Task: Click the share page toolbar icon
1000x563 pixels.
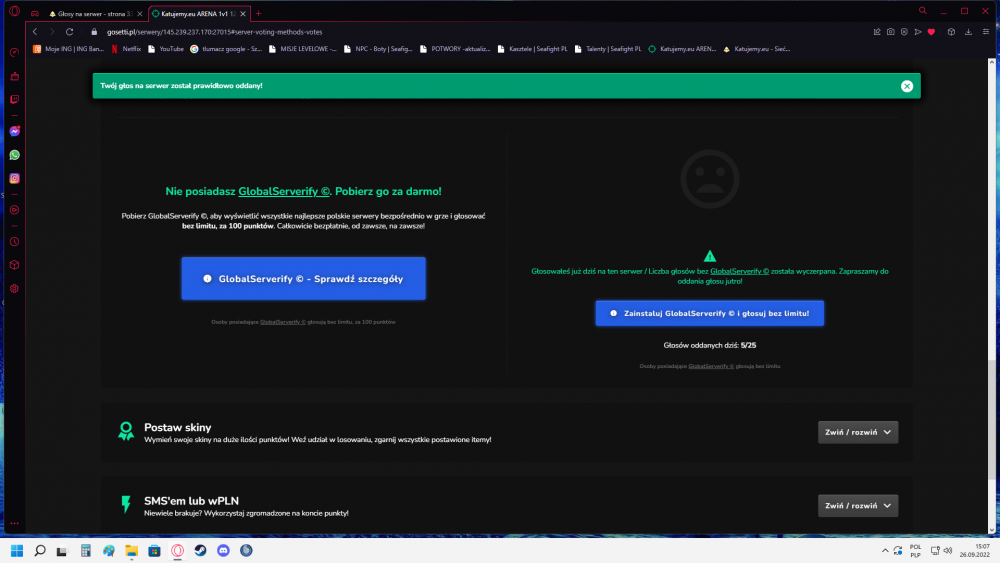Action: (877, 32)
